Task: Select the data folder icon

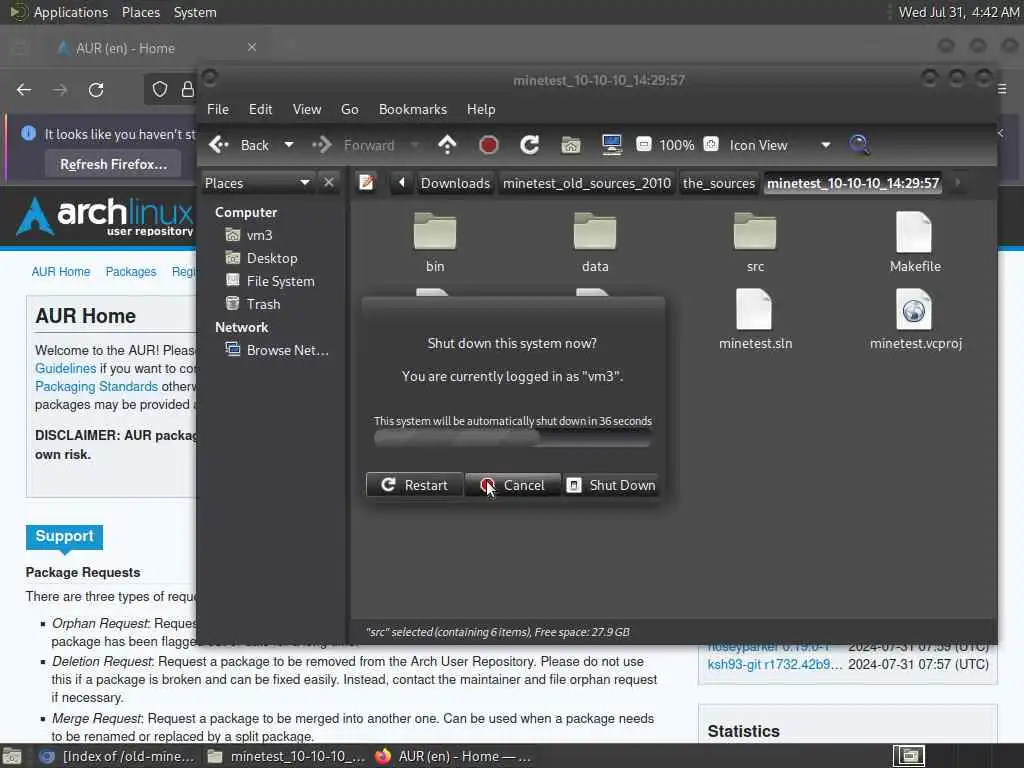Action: [x=595, y=232]
